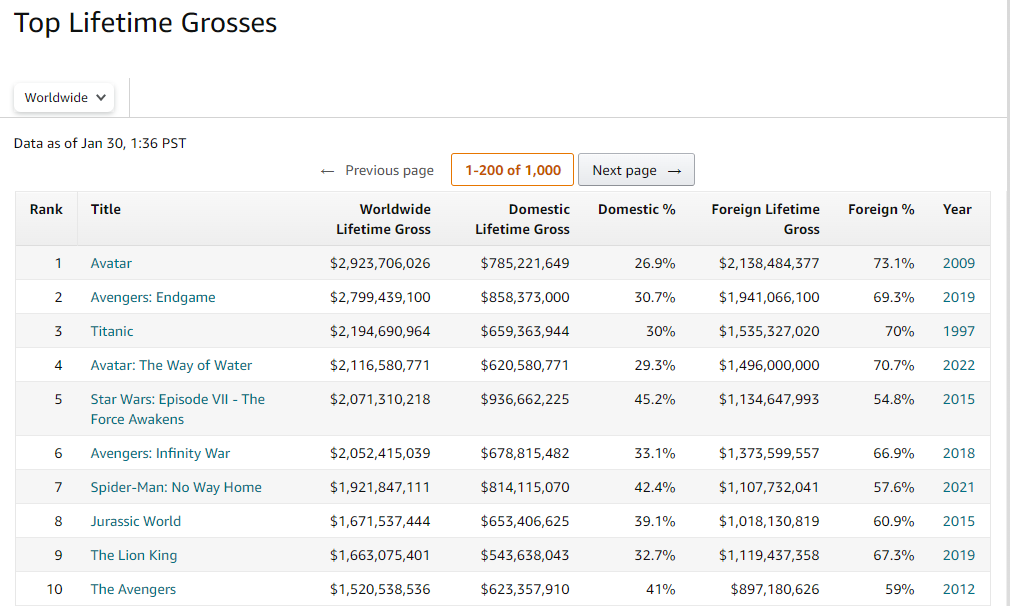Image resolution: width=1010 pixels, height=606 pixels.
Task: Select the 73.1% foreign percentage cell
Action: point(894,263)
